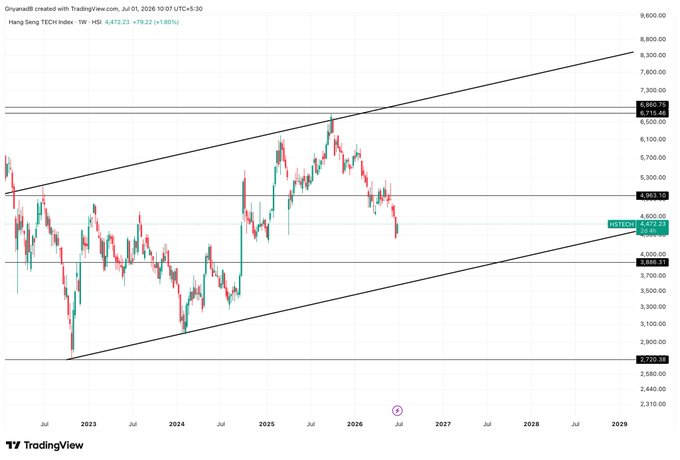Click the 2,580.00 price axis label
Image resolution: width=680 pixels, height=460 pixels.
point(653,374)
